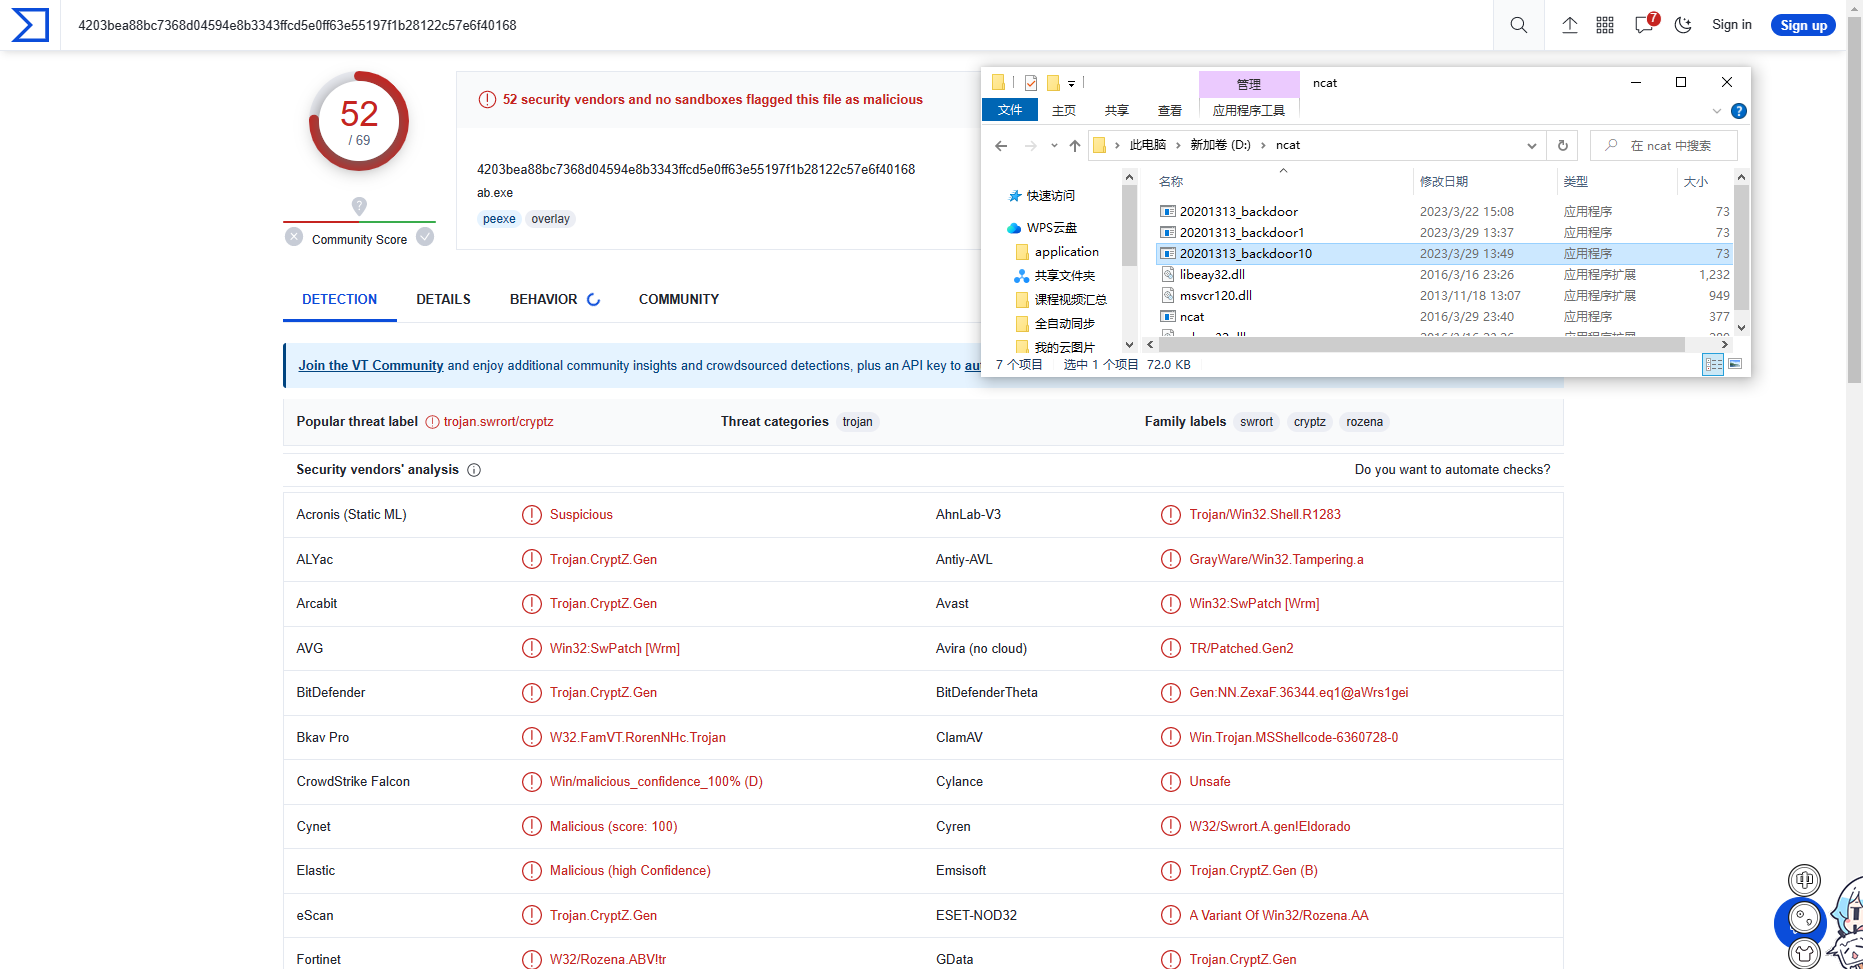Click the floating shirt costume button

tap(1805, 954)
